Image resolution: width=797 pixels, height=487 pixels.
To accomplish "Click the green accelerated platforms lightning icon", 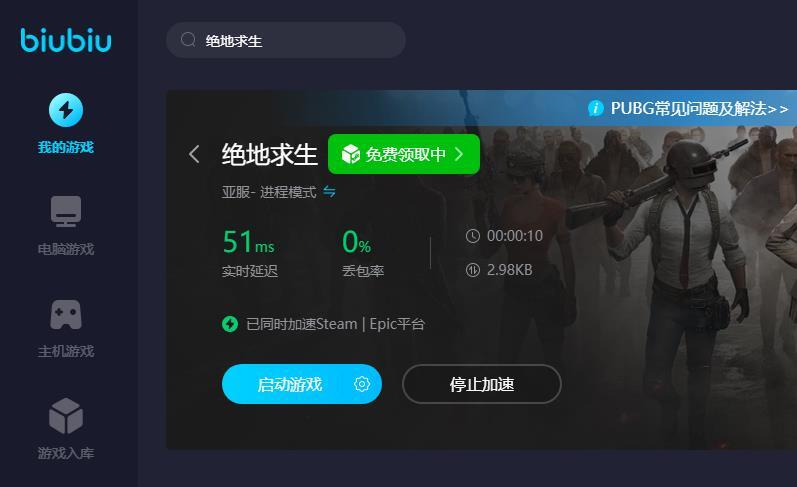I will click(x=230, y=324).
